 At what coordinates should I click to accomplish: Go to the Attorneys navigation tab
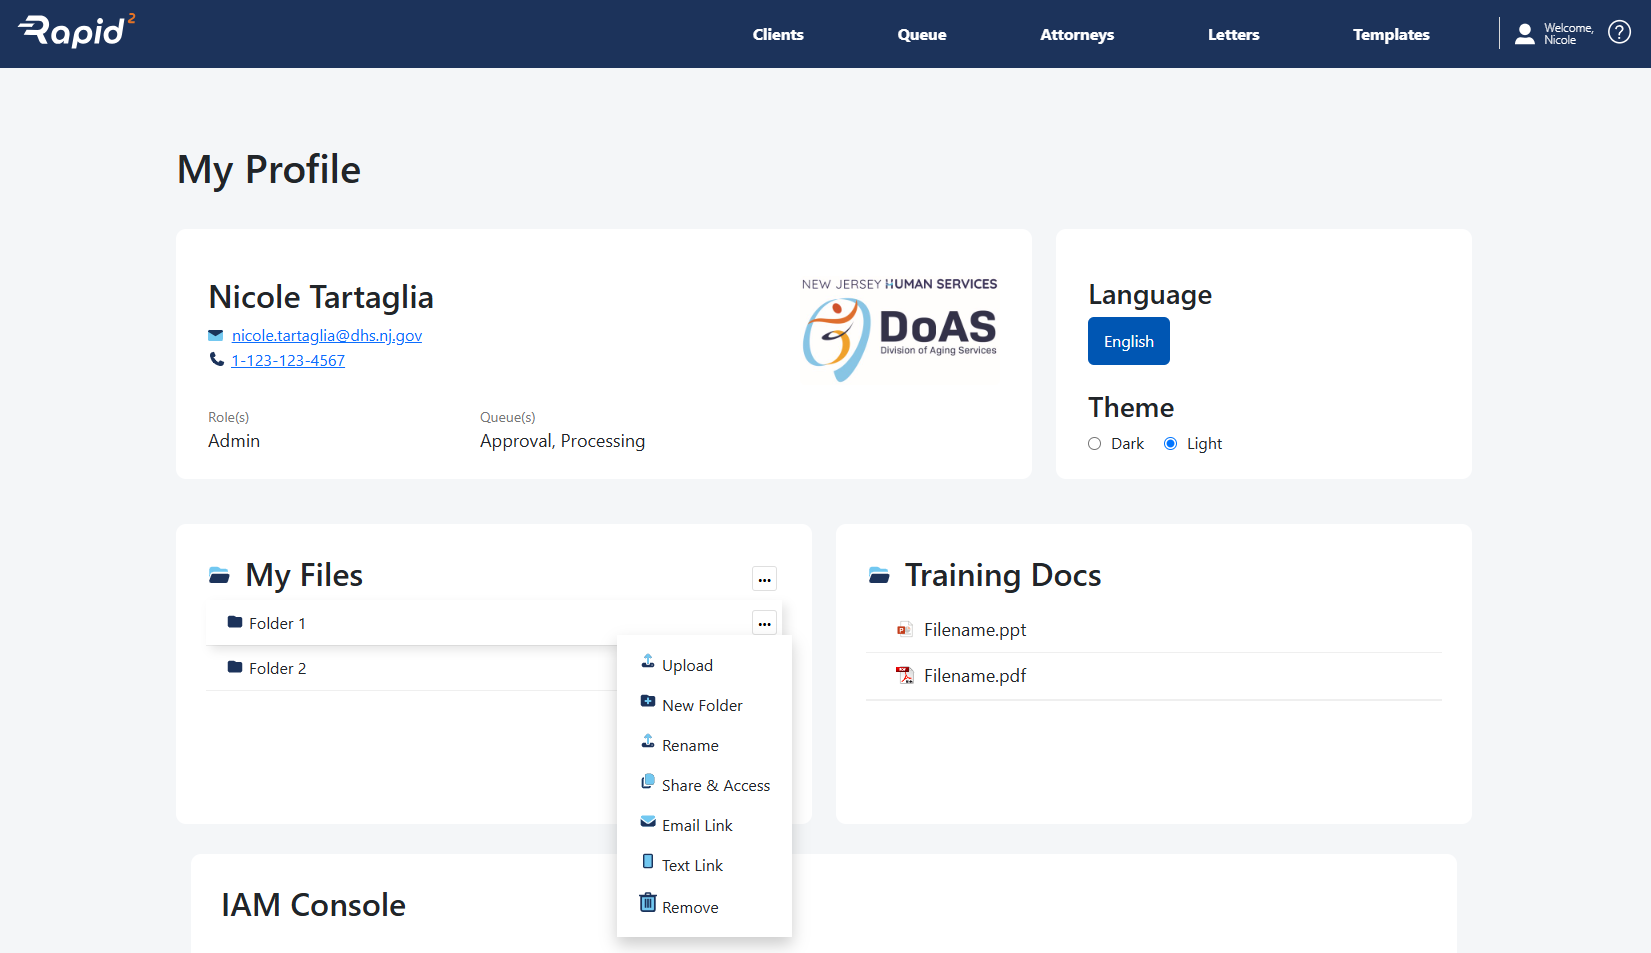click(x=1076, y=35)
